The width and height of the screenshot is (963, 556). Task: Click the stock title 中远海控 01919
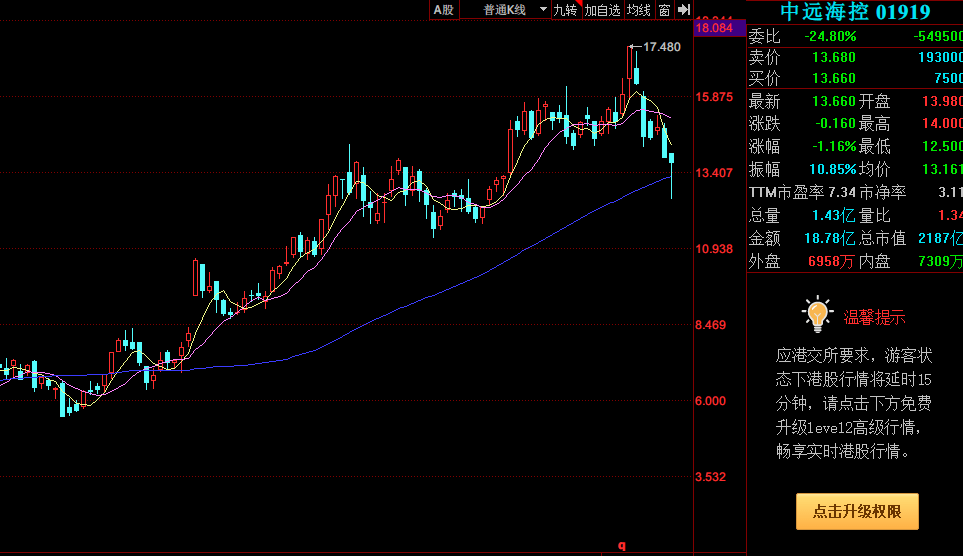pos(854,12)
